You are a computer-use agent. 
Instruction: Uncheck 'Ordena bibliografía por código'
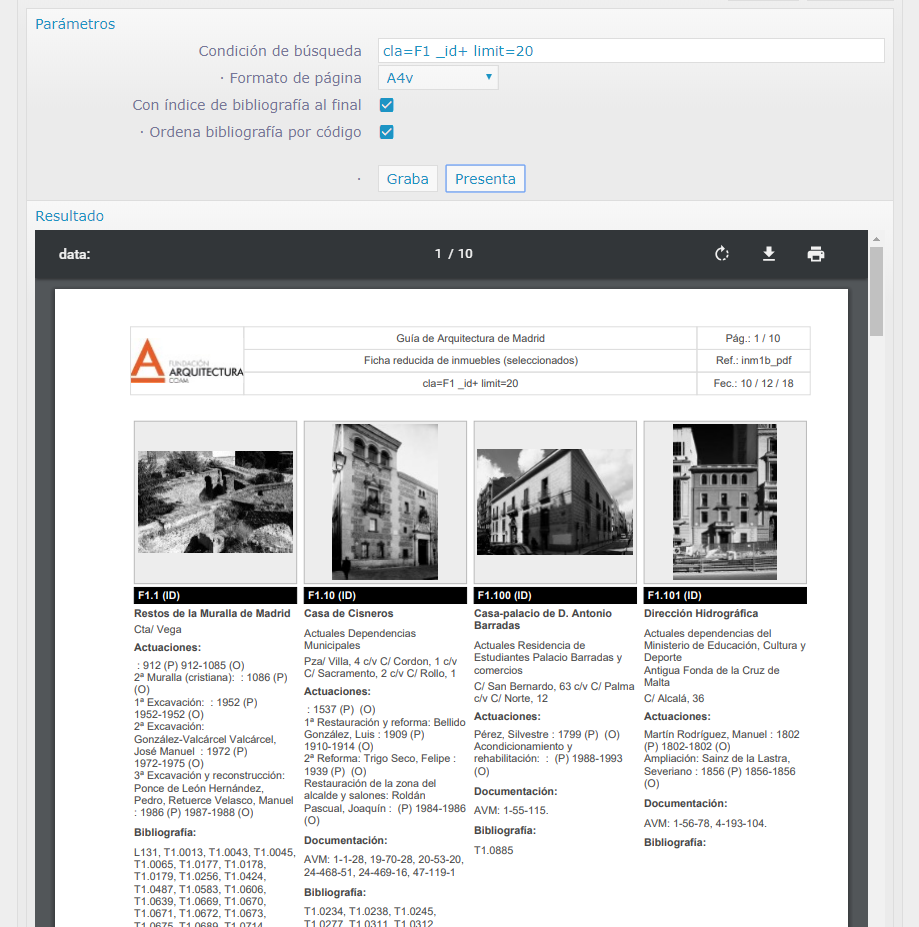pos(387,132)
